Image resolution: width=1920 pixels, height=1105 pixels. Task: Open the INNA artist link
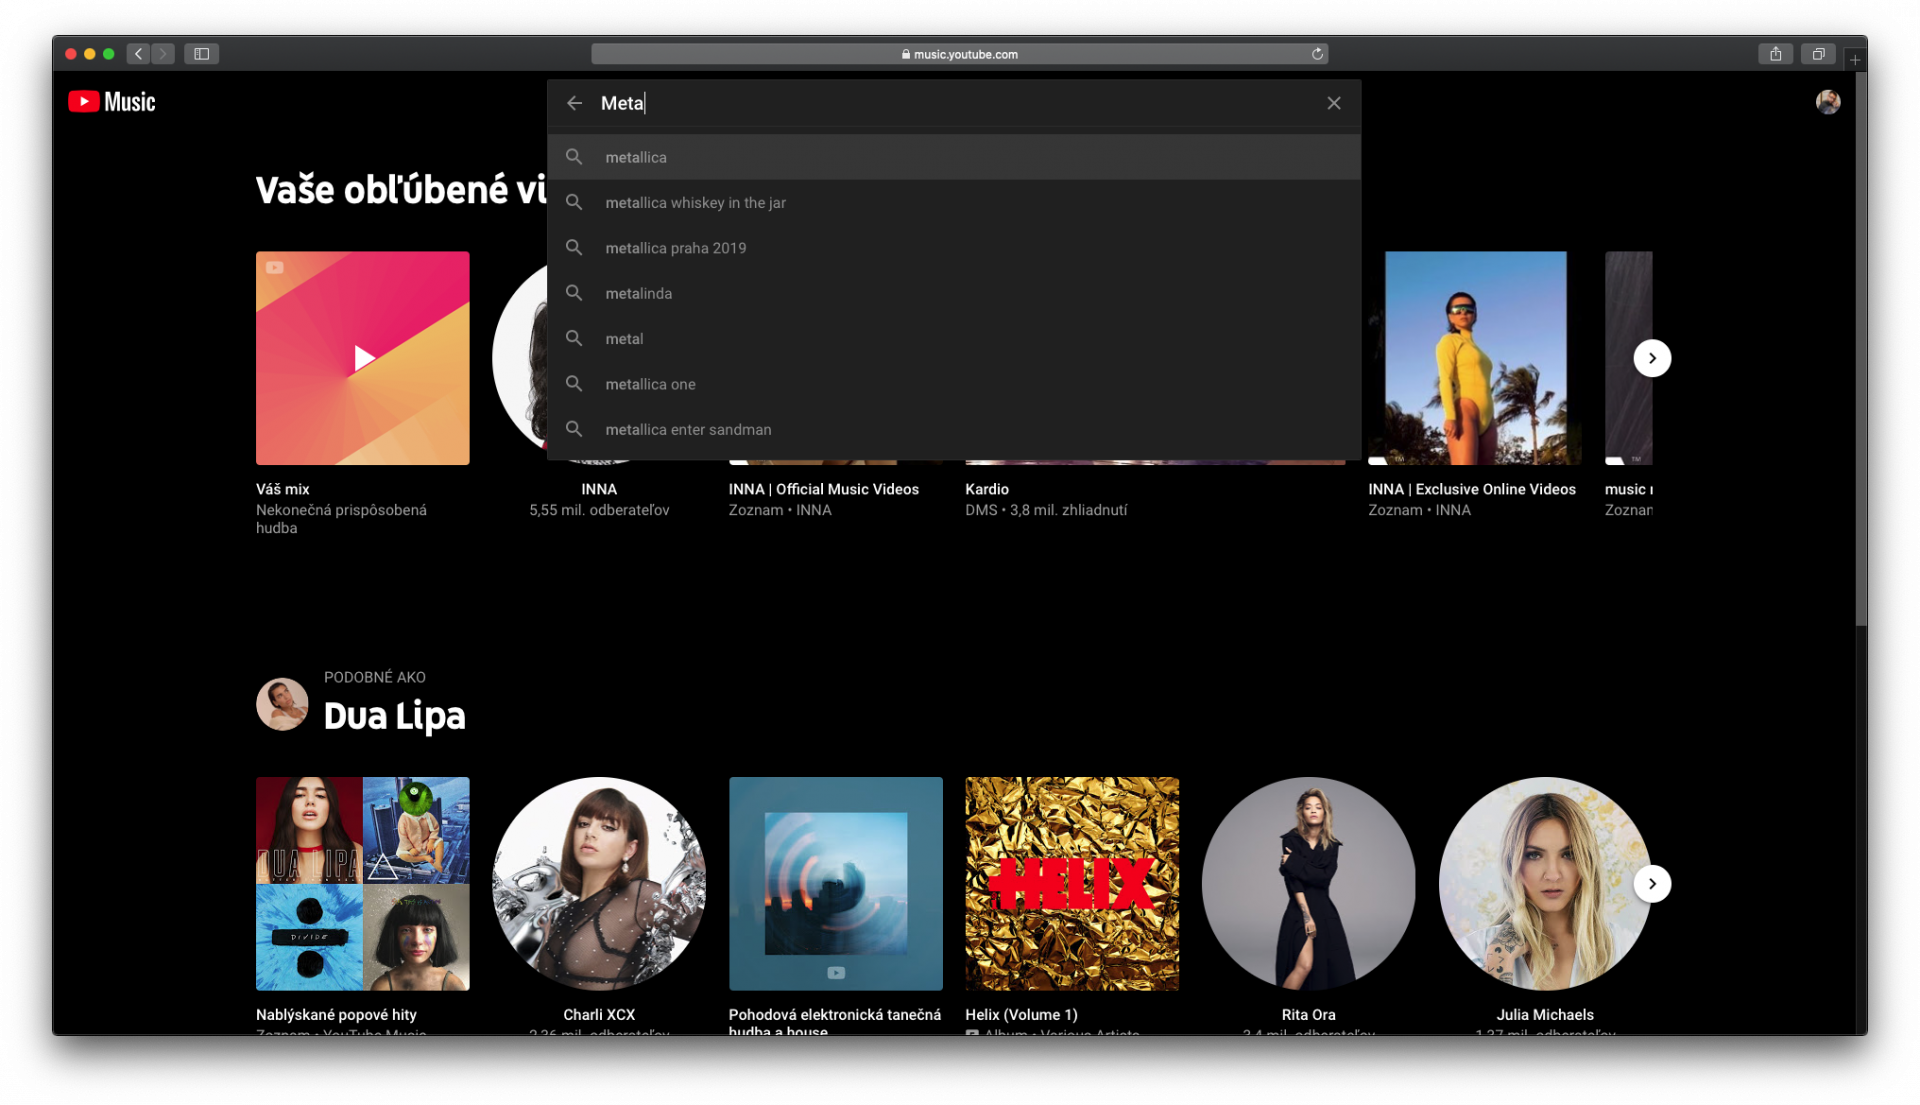tap(599, 489)
